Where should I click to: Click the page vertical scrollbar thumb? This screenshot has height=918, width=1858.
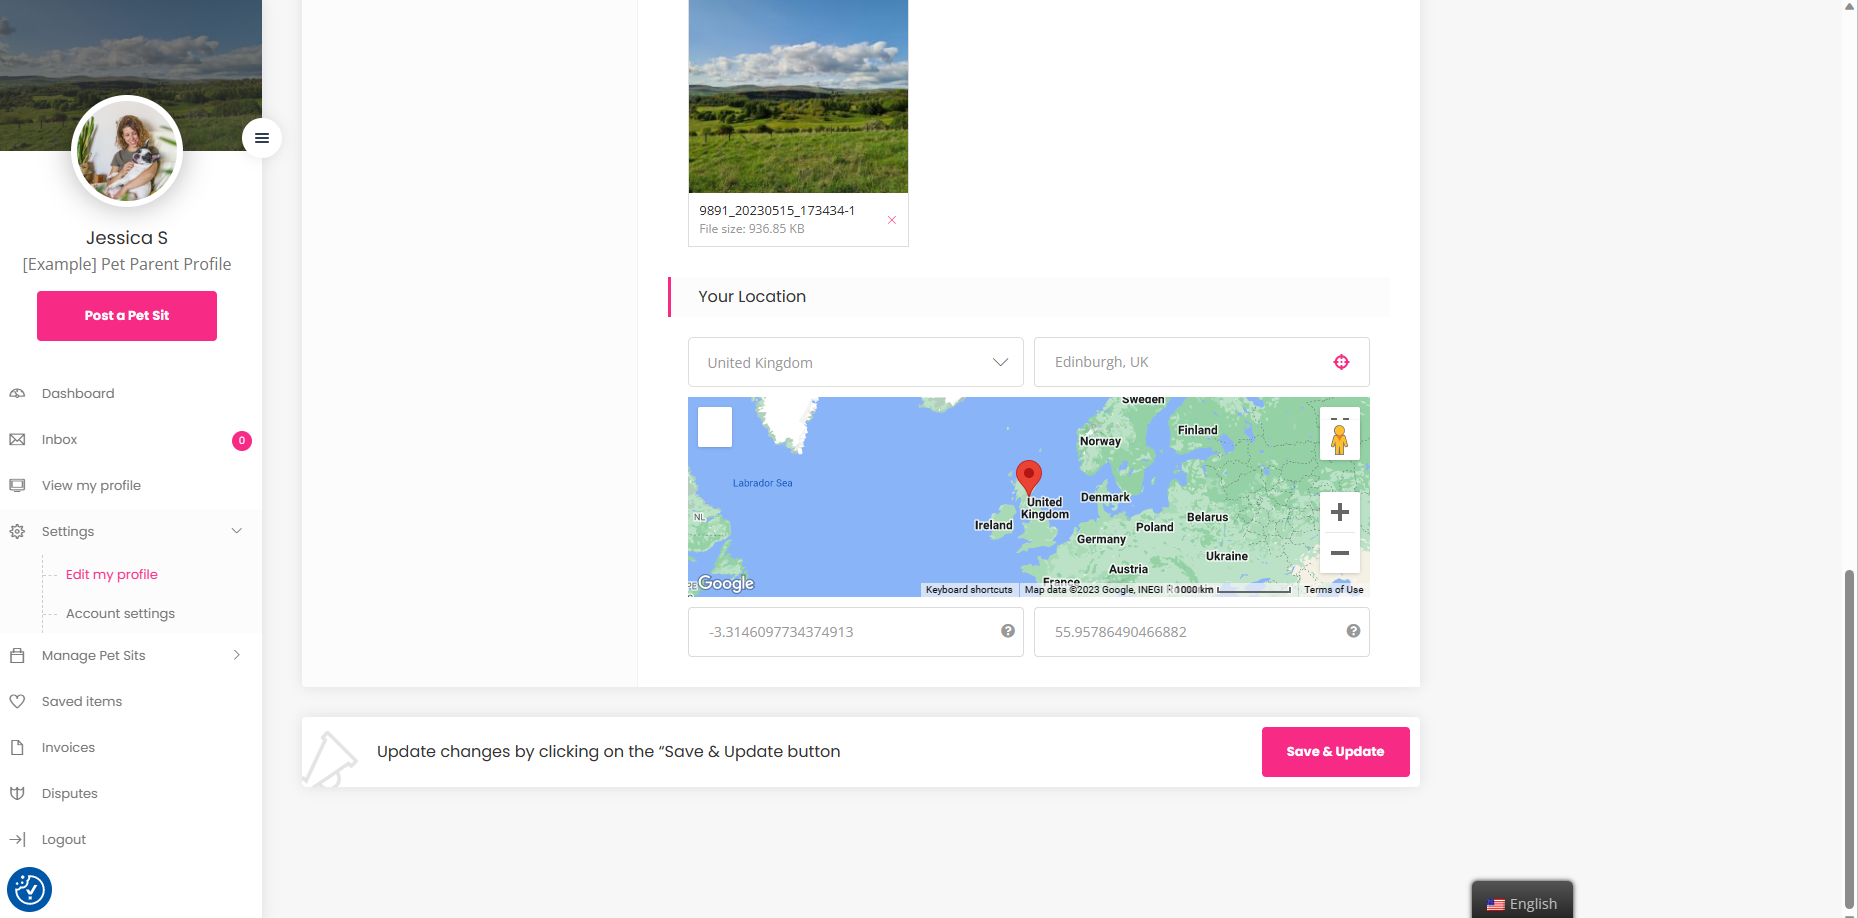click(x=1850, y=740)
